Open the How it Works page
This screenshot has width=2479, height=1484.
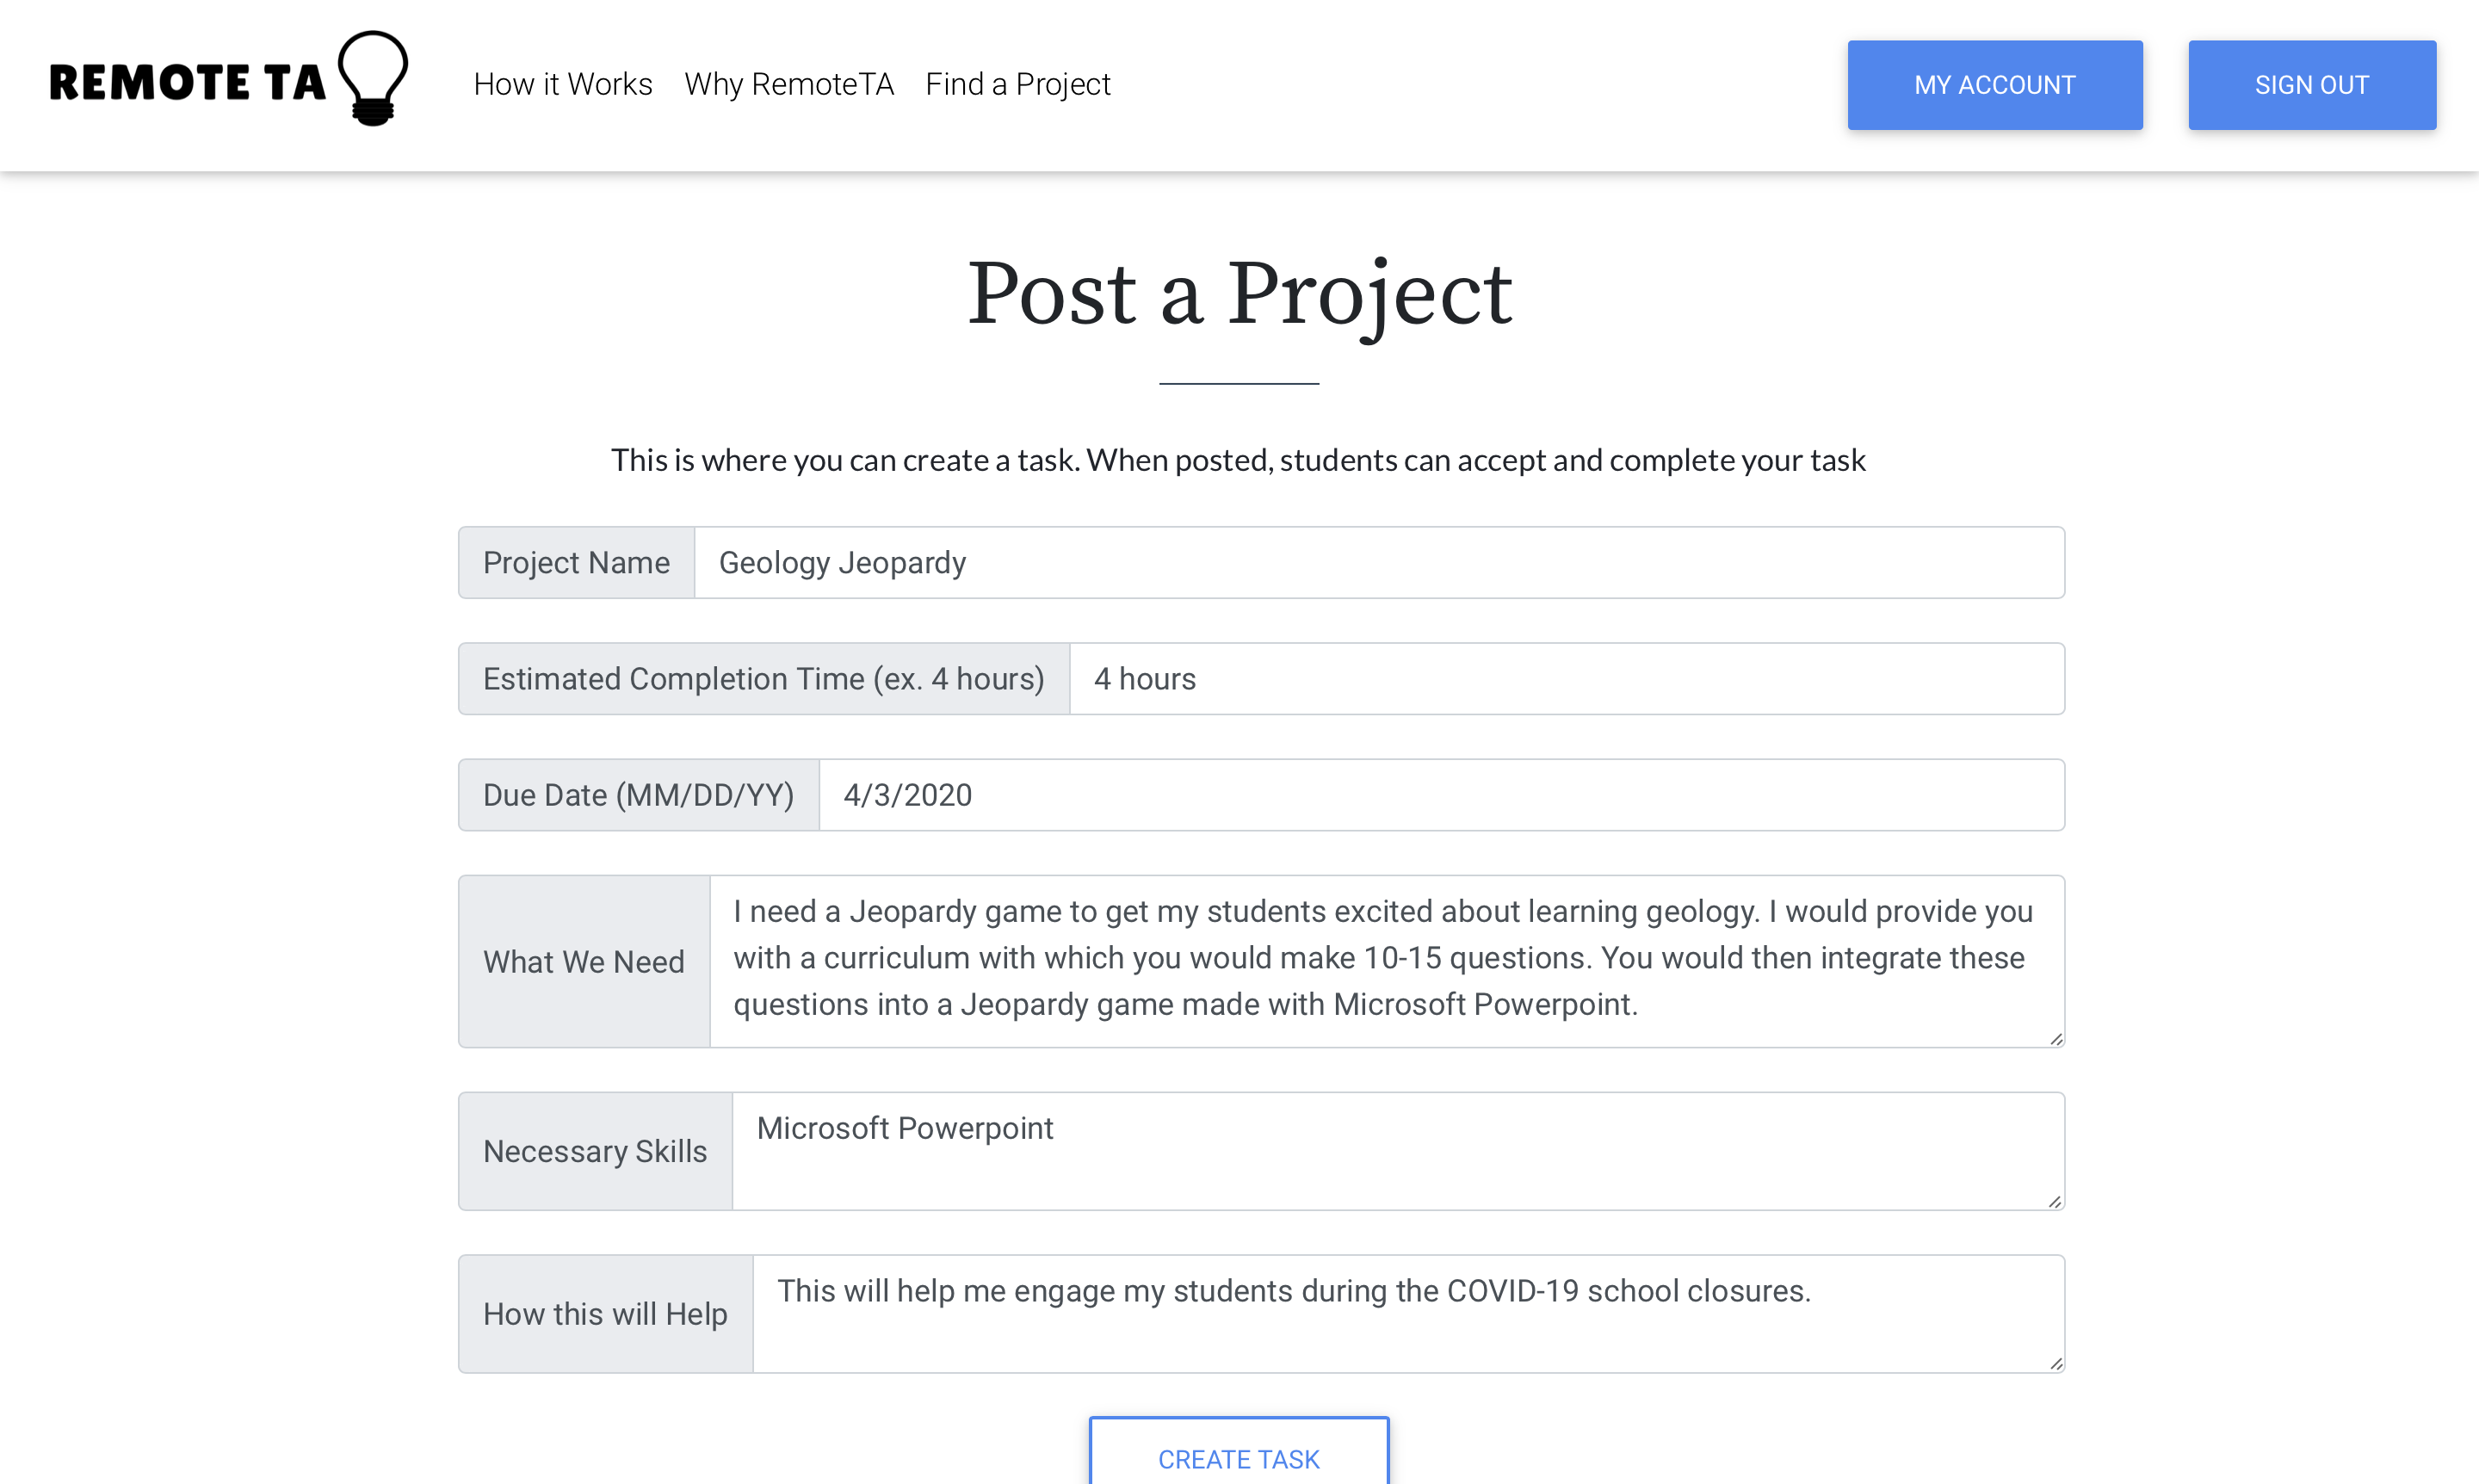click(563, 84)
